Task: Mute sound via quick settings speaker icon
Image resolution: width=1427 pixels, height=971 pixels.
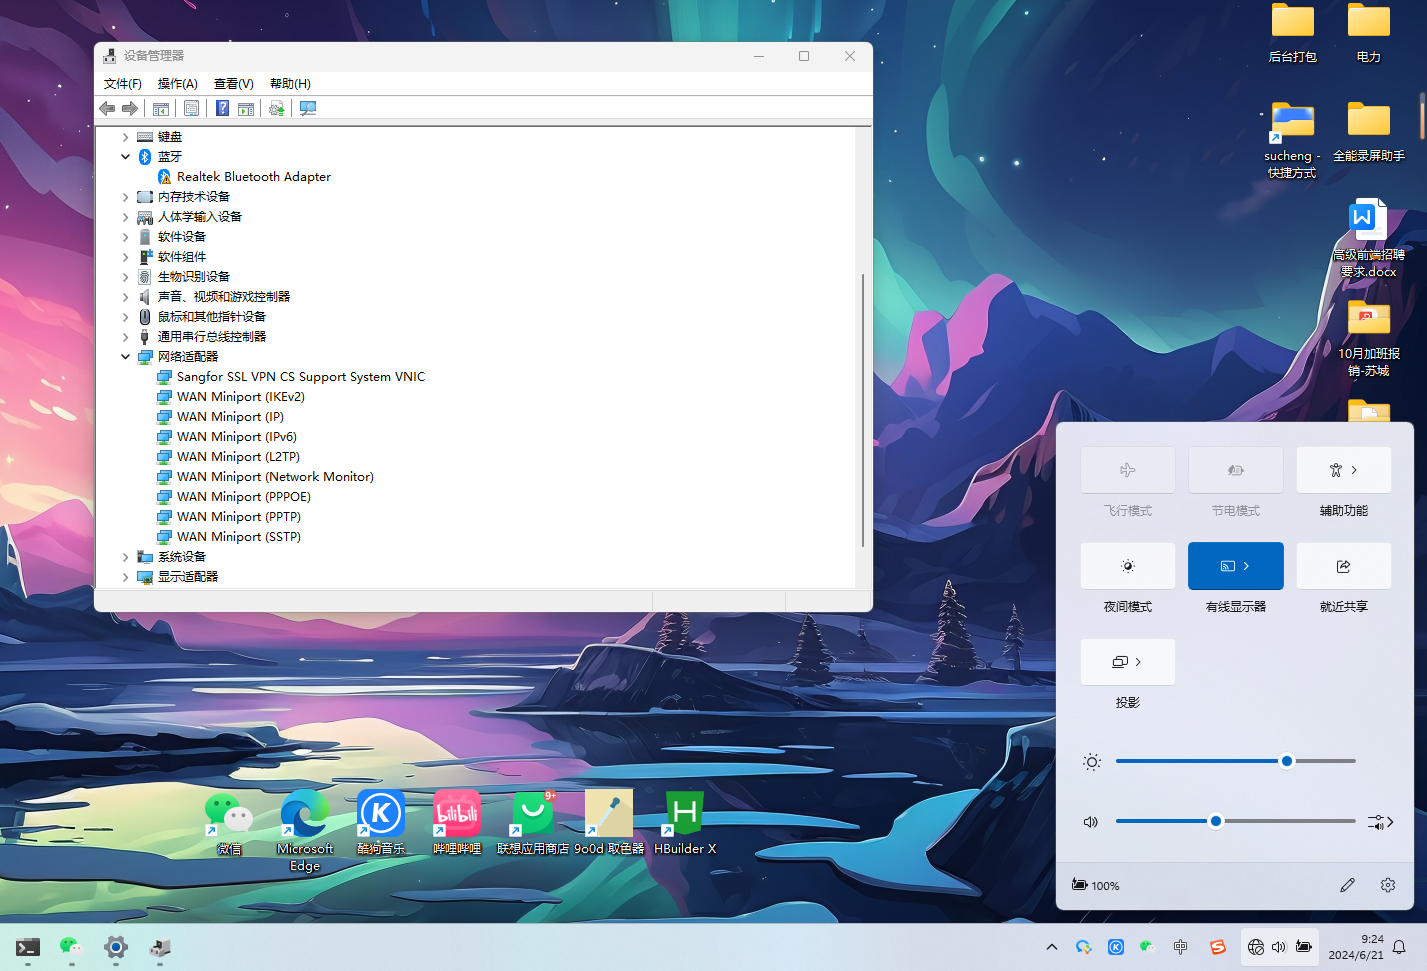Action: [x=1091, y=822]
